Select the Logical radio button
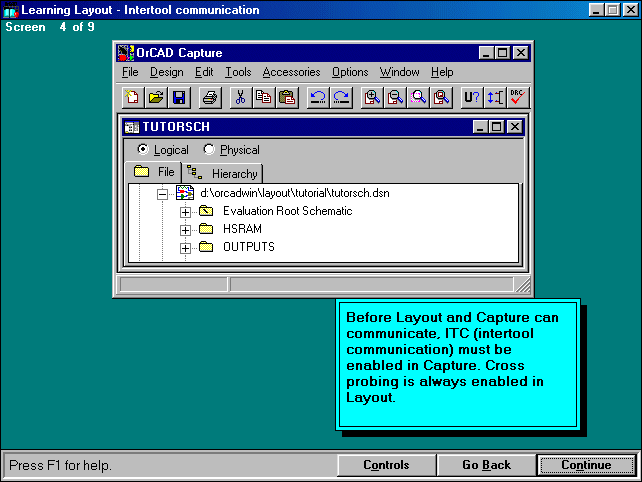The height and width of the screenshot is (482, 642). click(x=143, y=150)
